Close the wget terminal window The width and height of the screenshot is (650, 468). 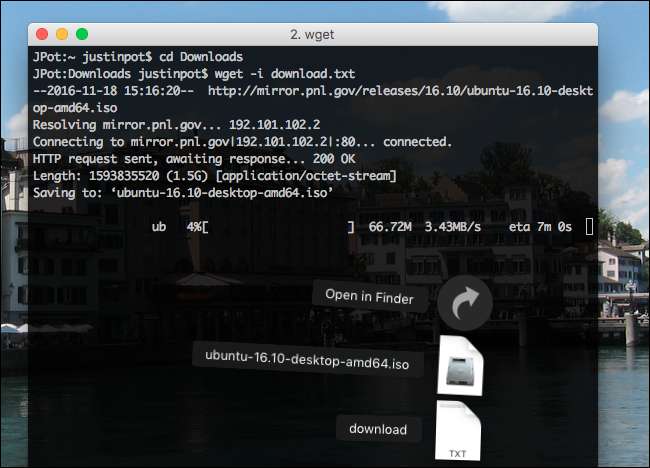pos(41,34)
